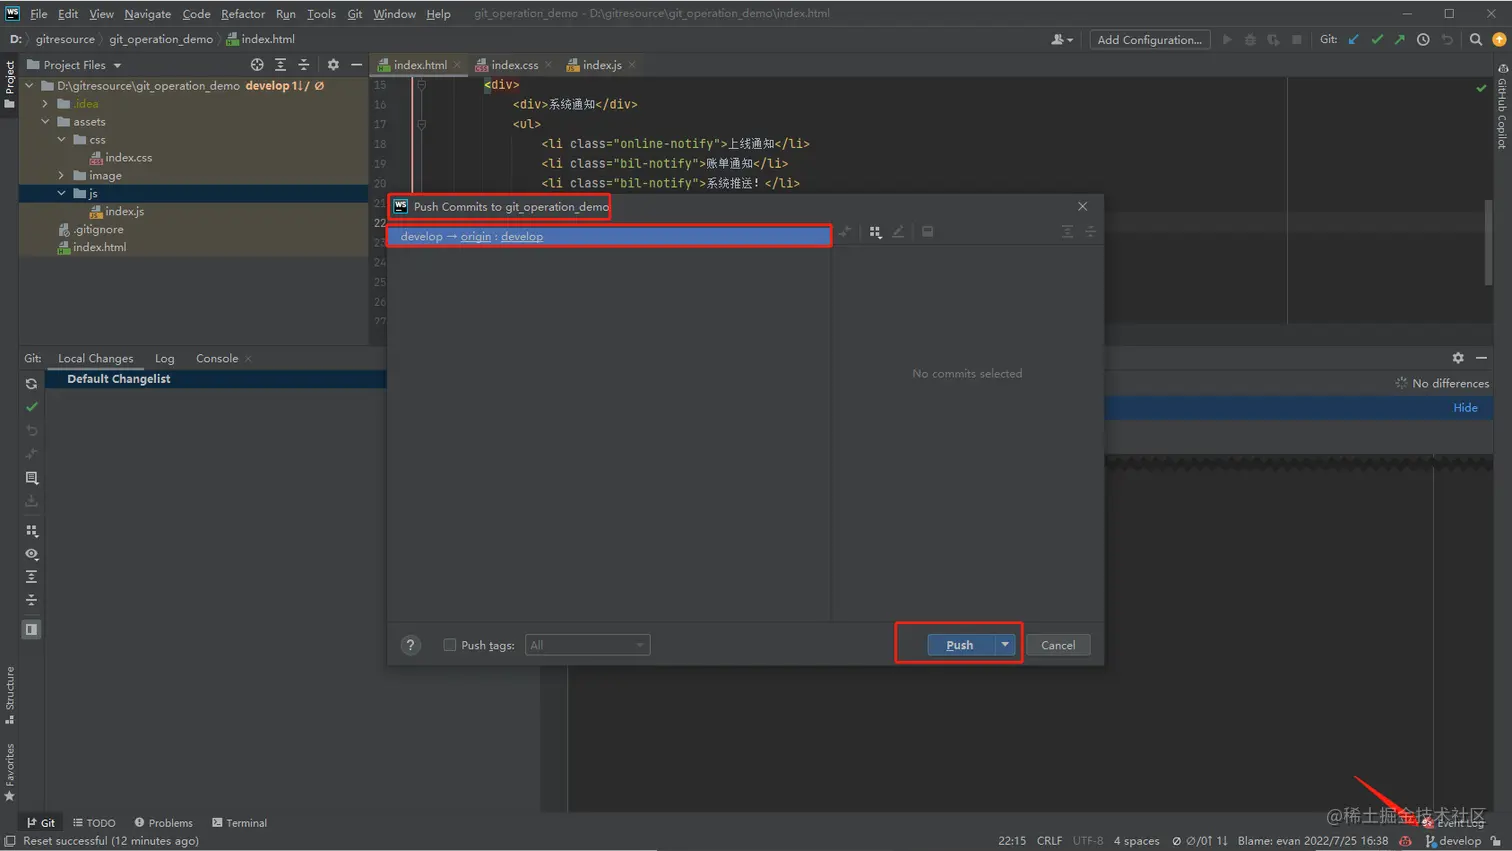
Task: Open the Git menu in the menu bar
Action: coord(355,13)
